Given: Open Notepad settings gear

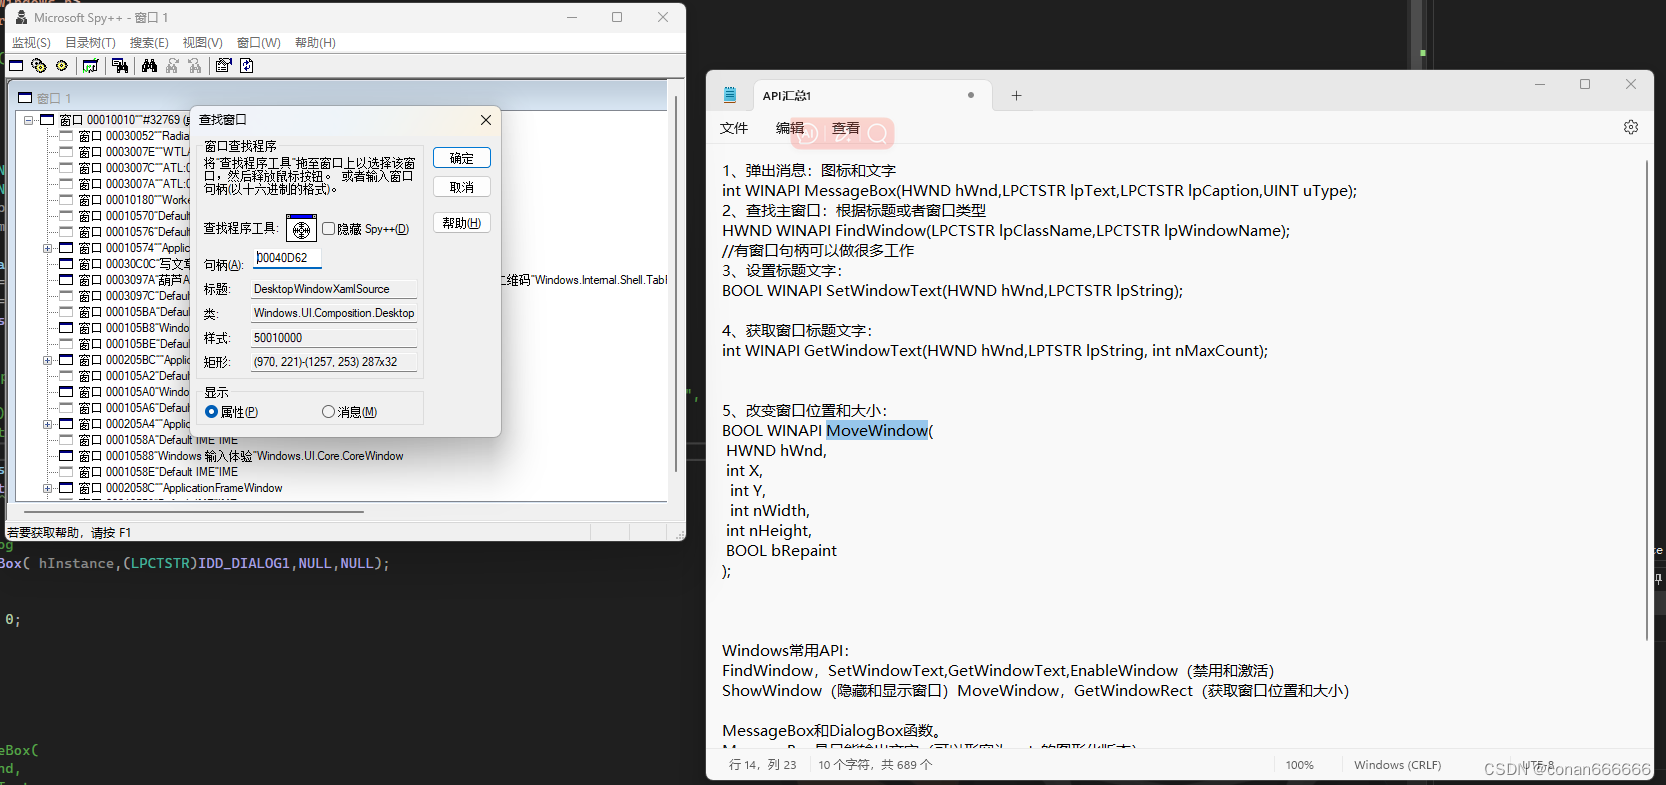Looking at the screenshot, I should tap(1631, 127).
